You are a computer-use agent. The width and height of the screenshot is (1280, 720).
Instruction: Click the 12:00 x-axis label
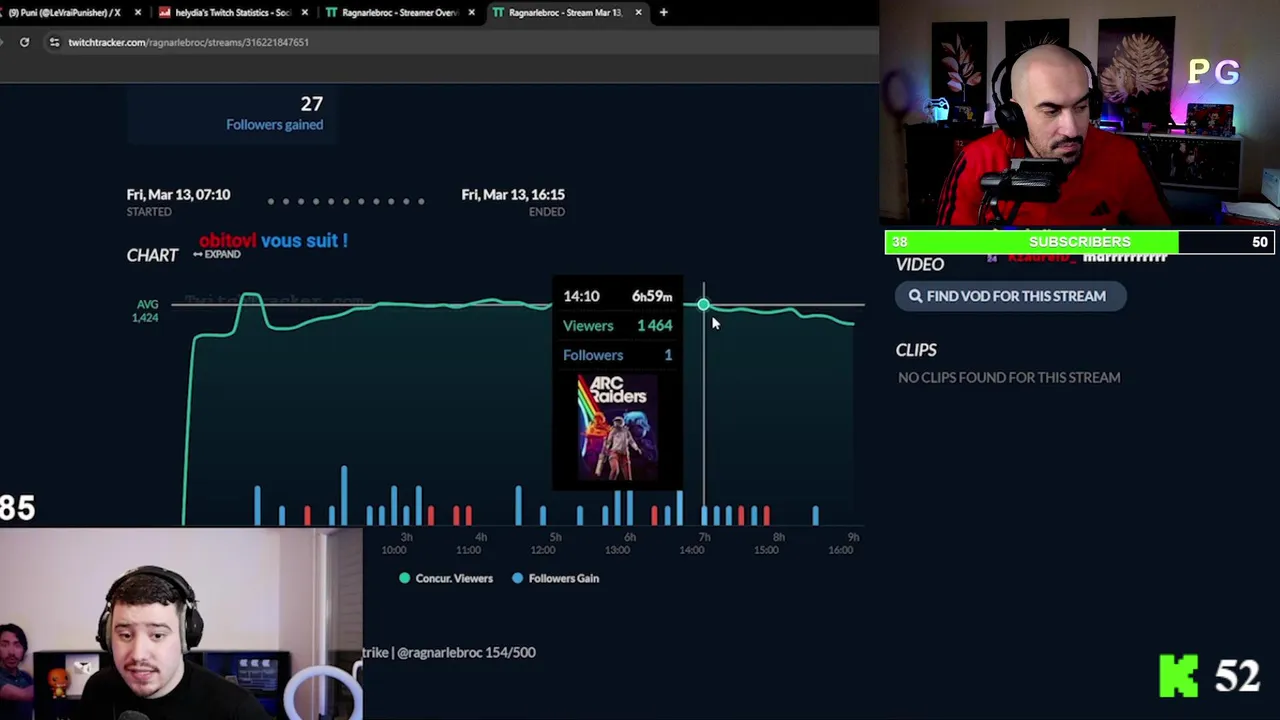[x=542, y=550]
